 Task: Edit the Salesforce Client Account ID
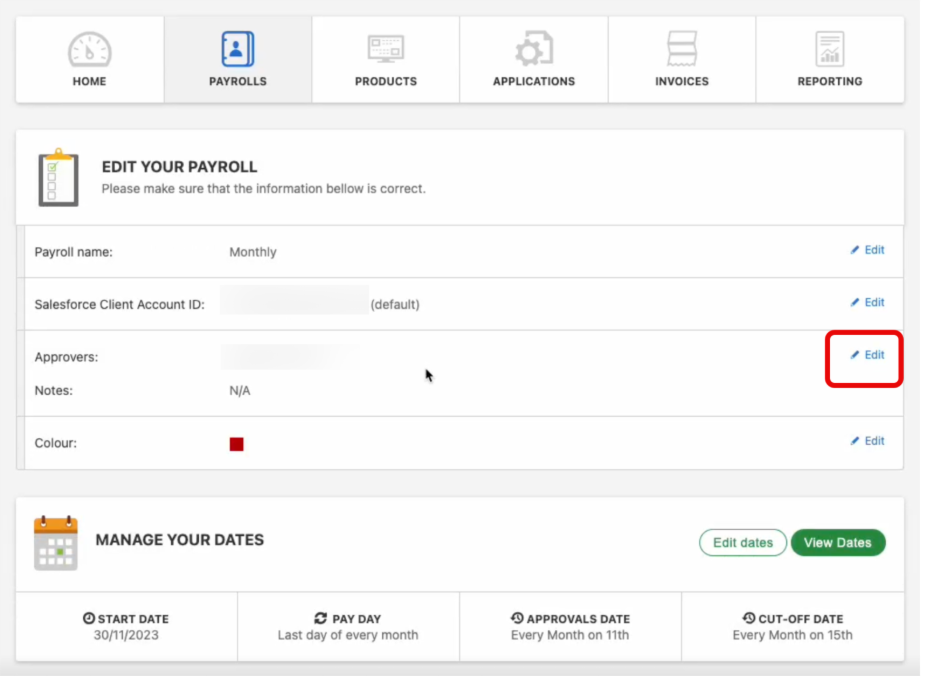pos(866,302)
